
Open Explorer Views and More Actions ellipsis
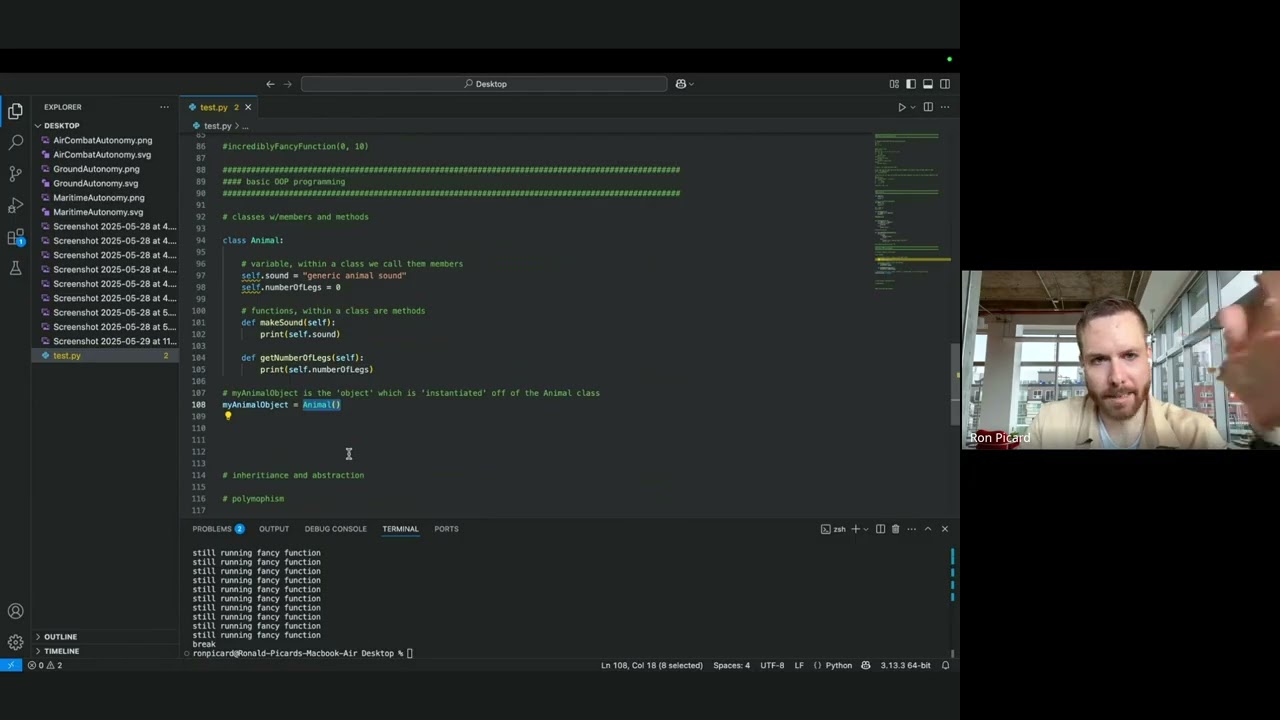(164, 107)
